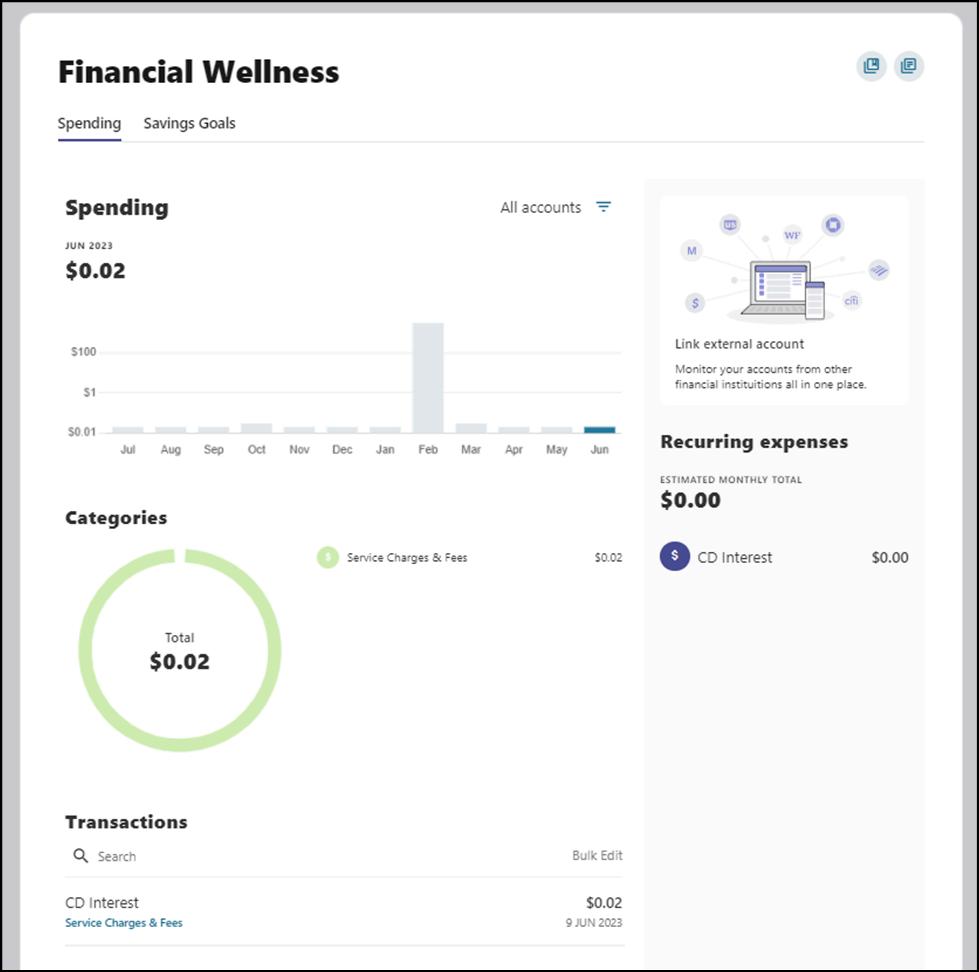Click the stacked chart icon in header
979x972 pixels.
tap(871, 67)
